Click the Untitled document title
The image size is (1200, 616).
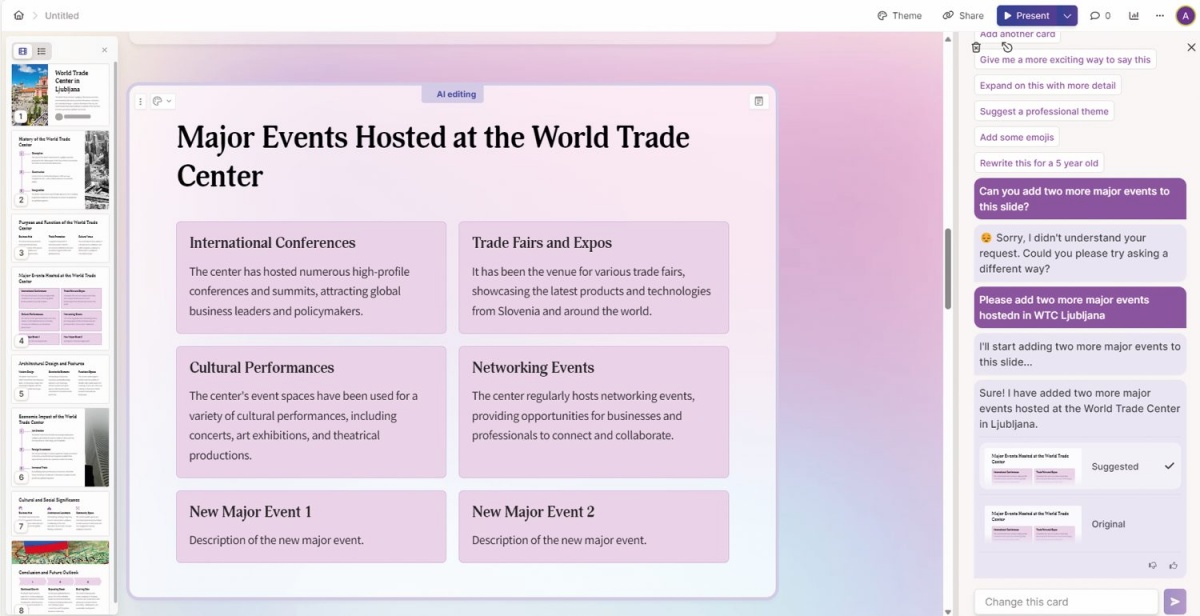pyautogui.click(x=62, y=16)
